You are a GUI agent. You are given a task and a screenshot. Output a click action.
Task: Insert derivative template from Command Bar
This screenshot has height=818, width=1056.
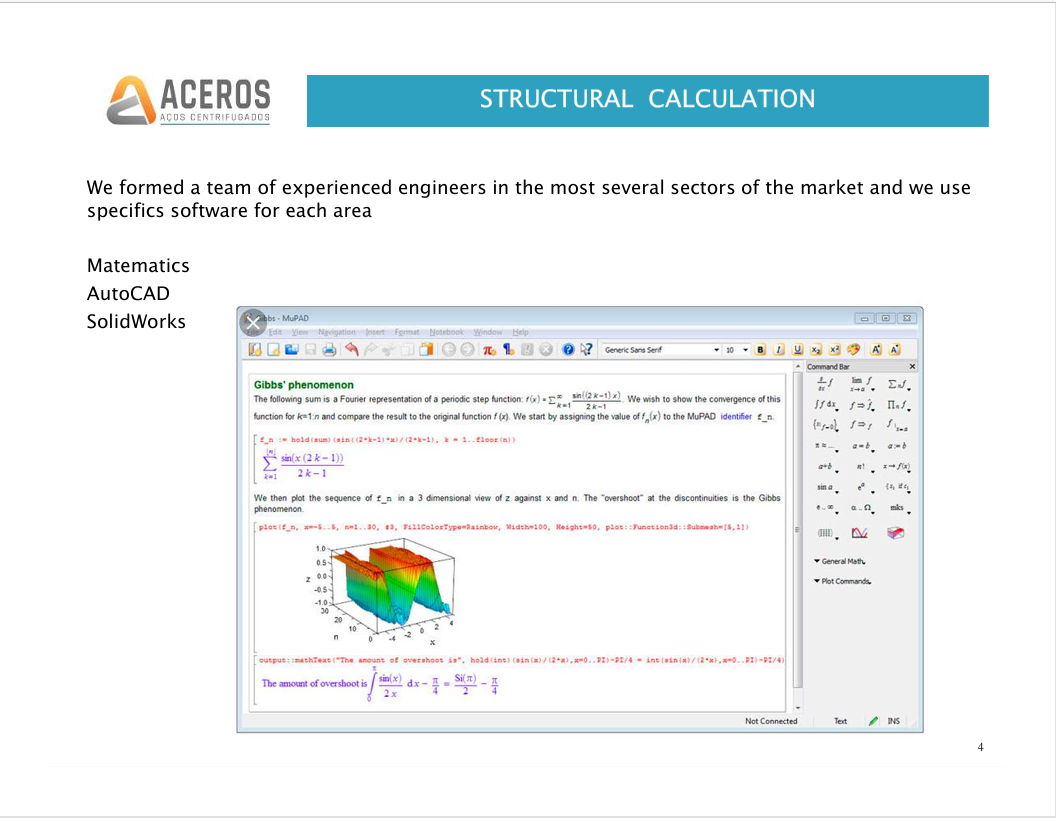[x=826, y=384]
